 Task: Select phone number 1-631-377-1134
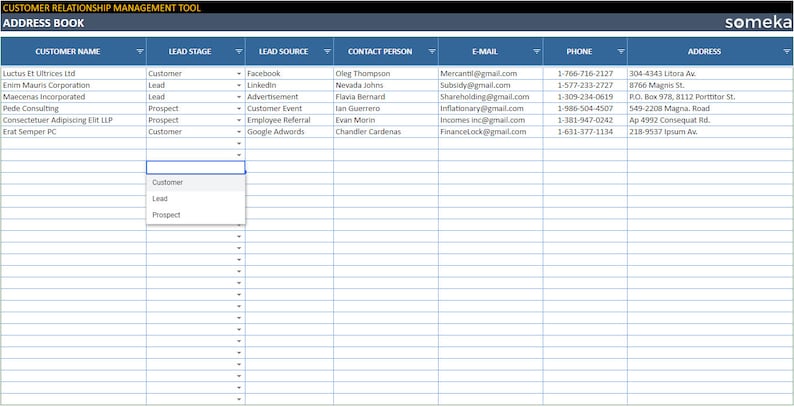(585, 132)
